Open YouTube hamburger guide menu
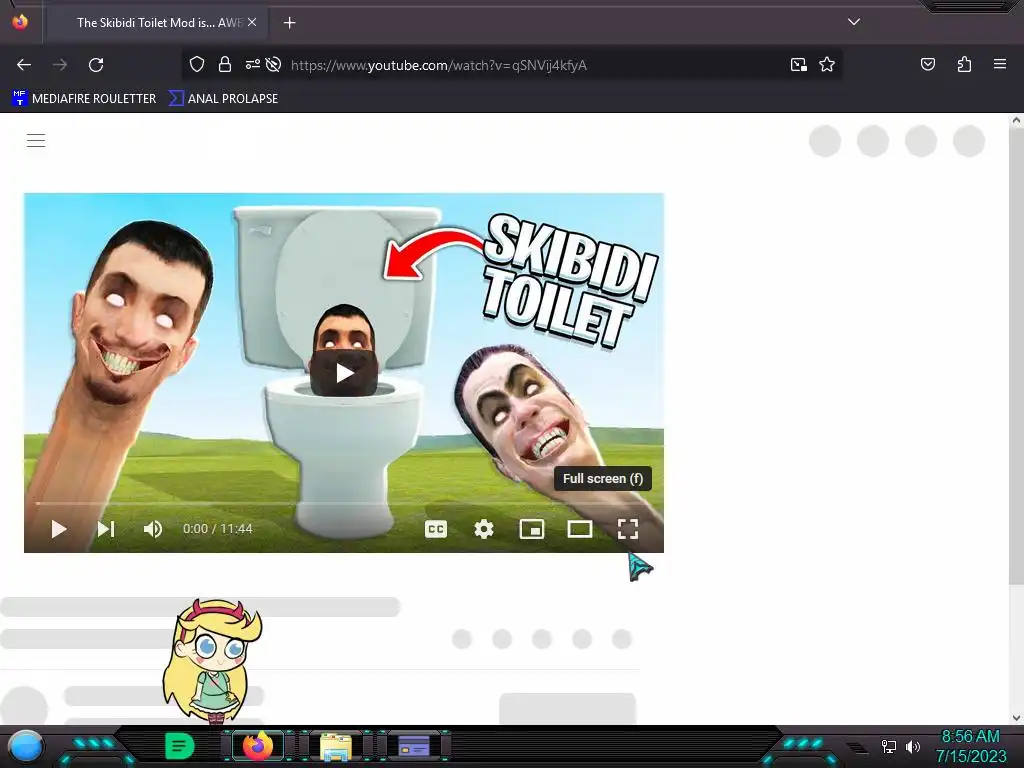1024x768 pixels. 36,140
